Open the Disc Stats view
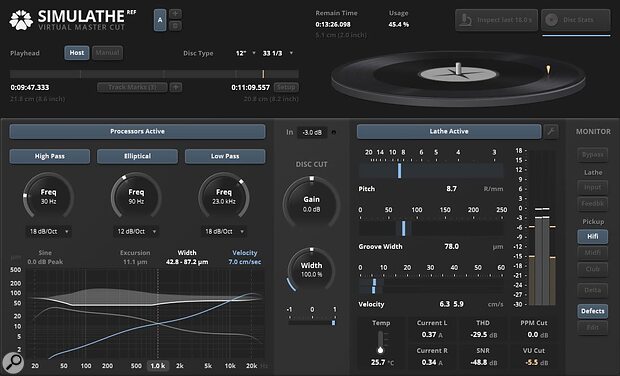 pyautogui.click(x=576, y=20)
